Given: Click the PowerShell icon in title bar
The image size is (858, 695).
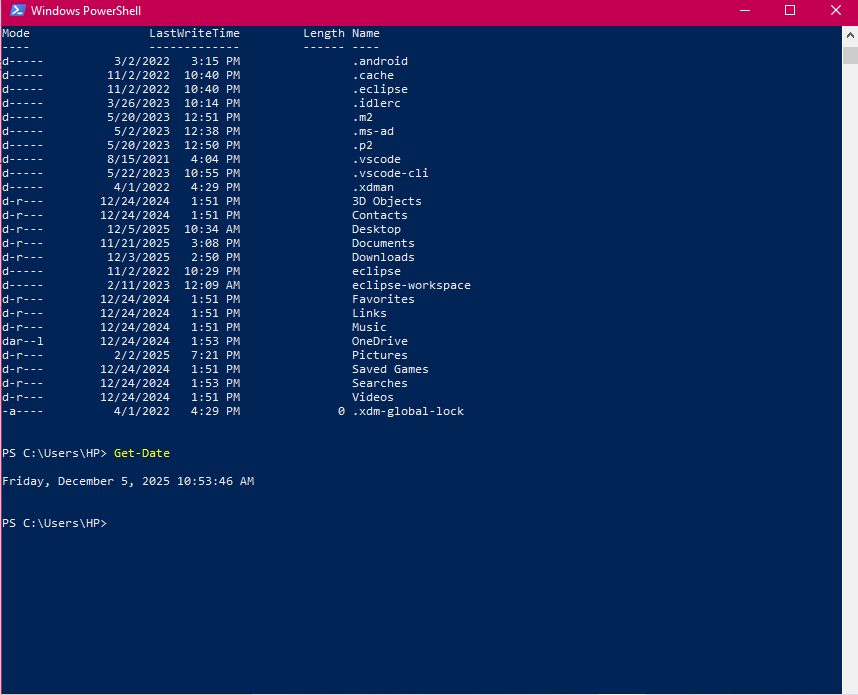Looking at the screenshot, I should [17, 11].
